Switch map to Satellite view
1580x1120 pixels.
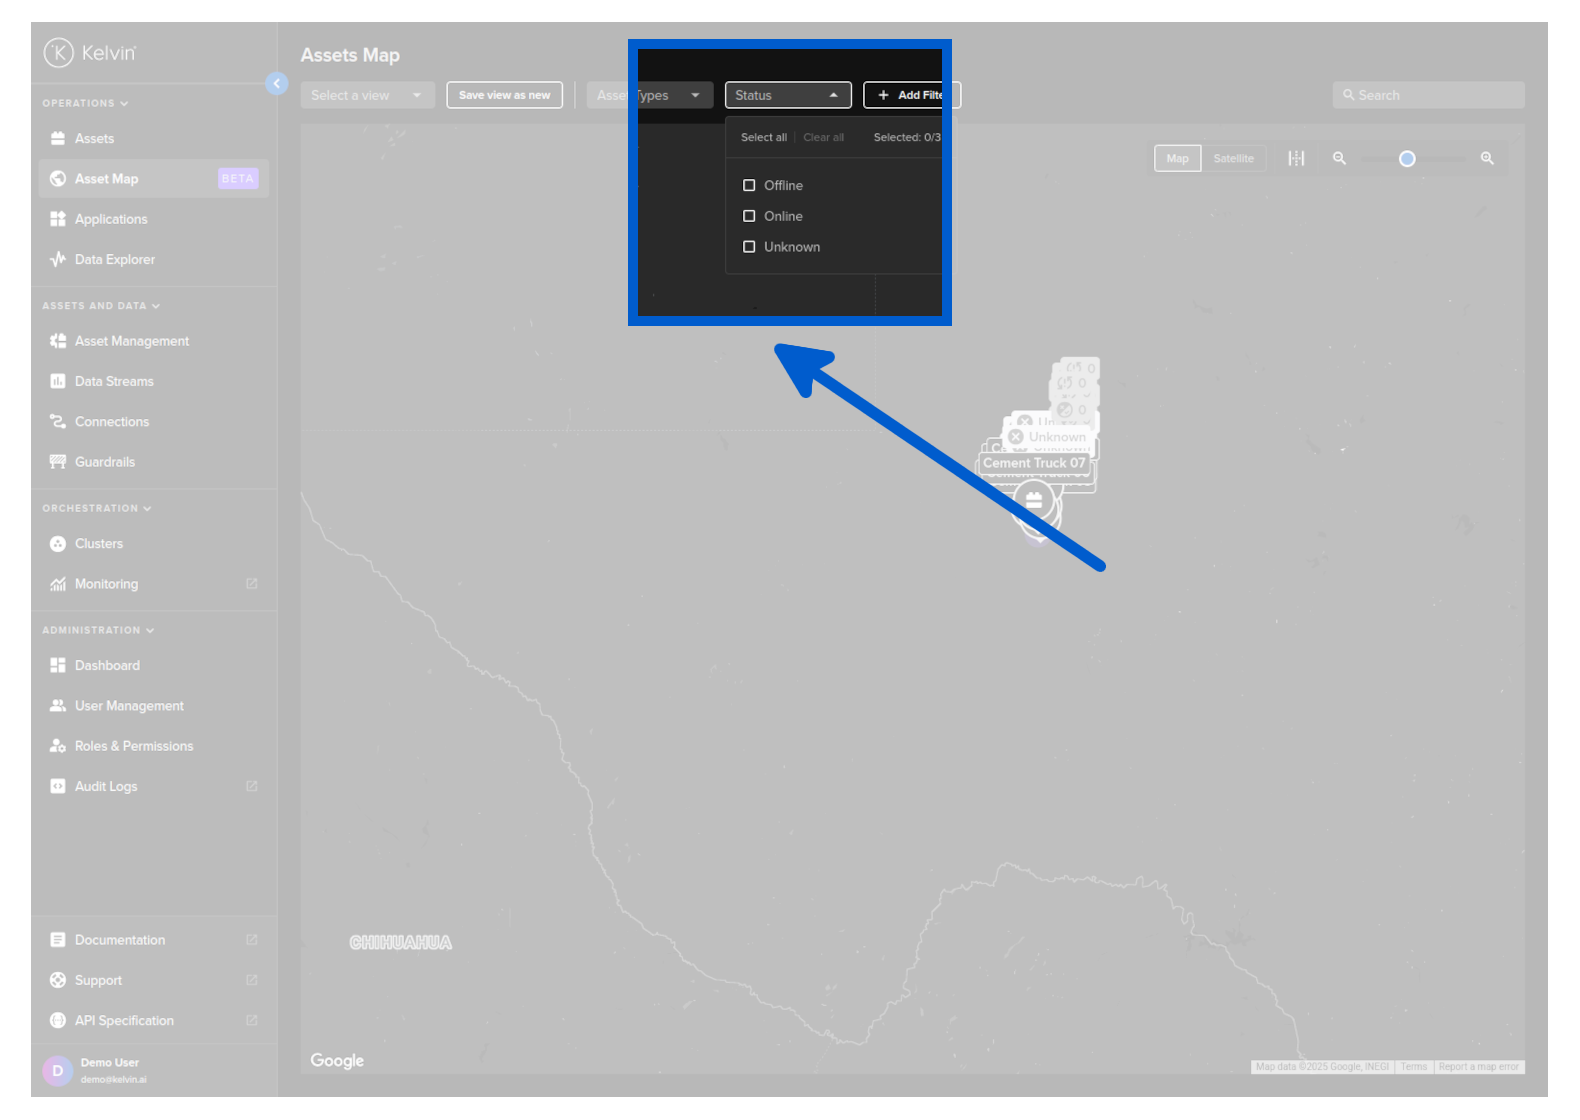coord(1233,159)
